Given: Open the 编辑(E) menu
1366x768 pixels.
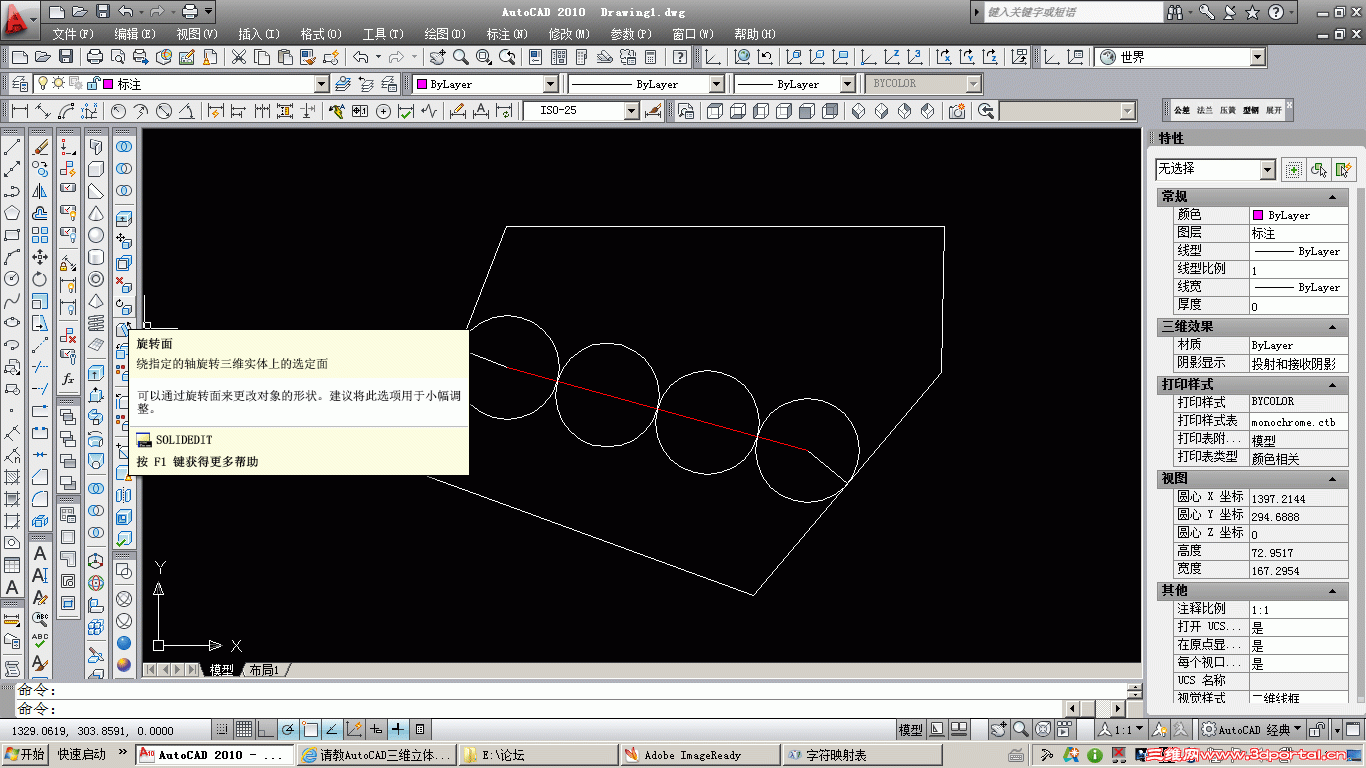Looking at the screenshot, I should (134, 34).
